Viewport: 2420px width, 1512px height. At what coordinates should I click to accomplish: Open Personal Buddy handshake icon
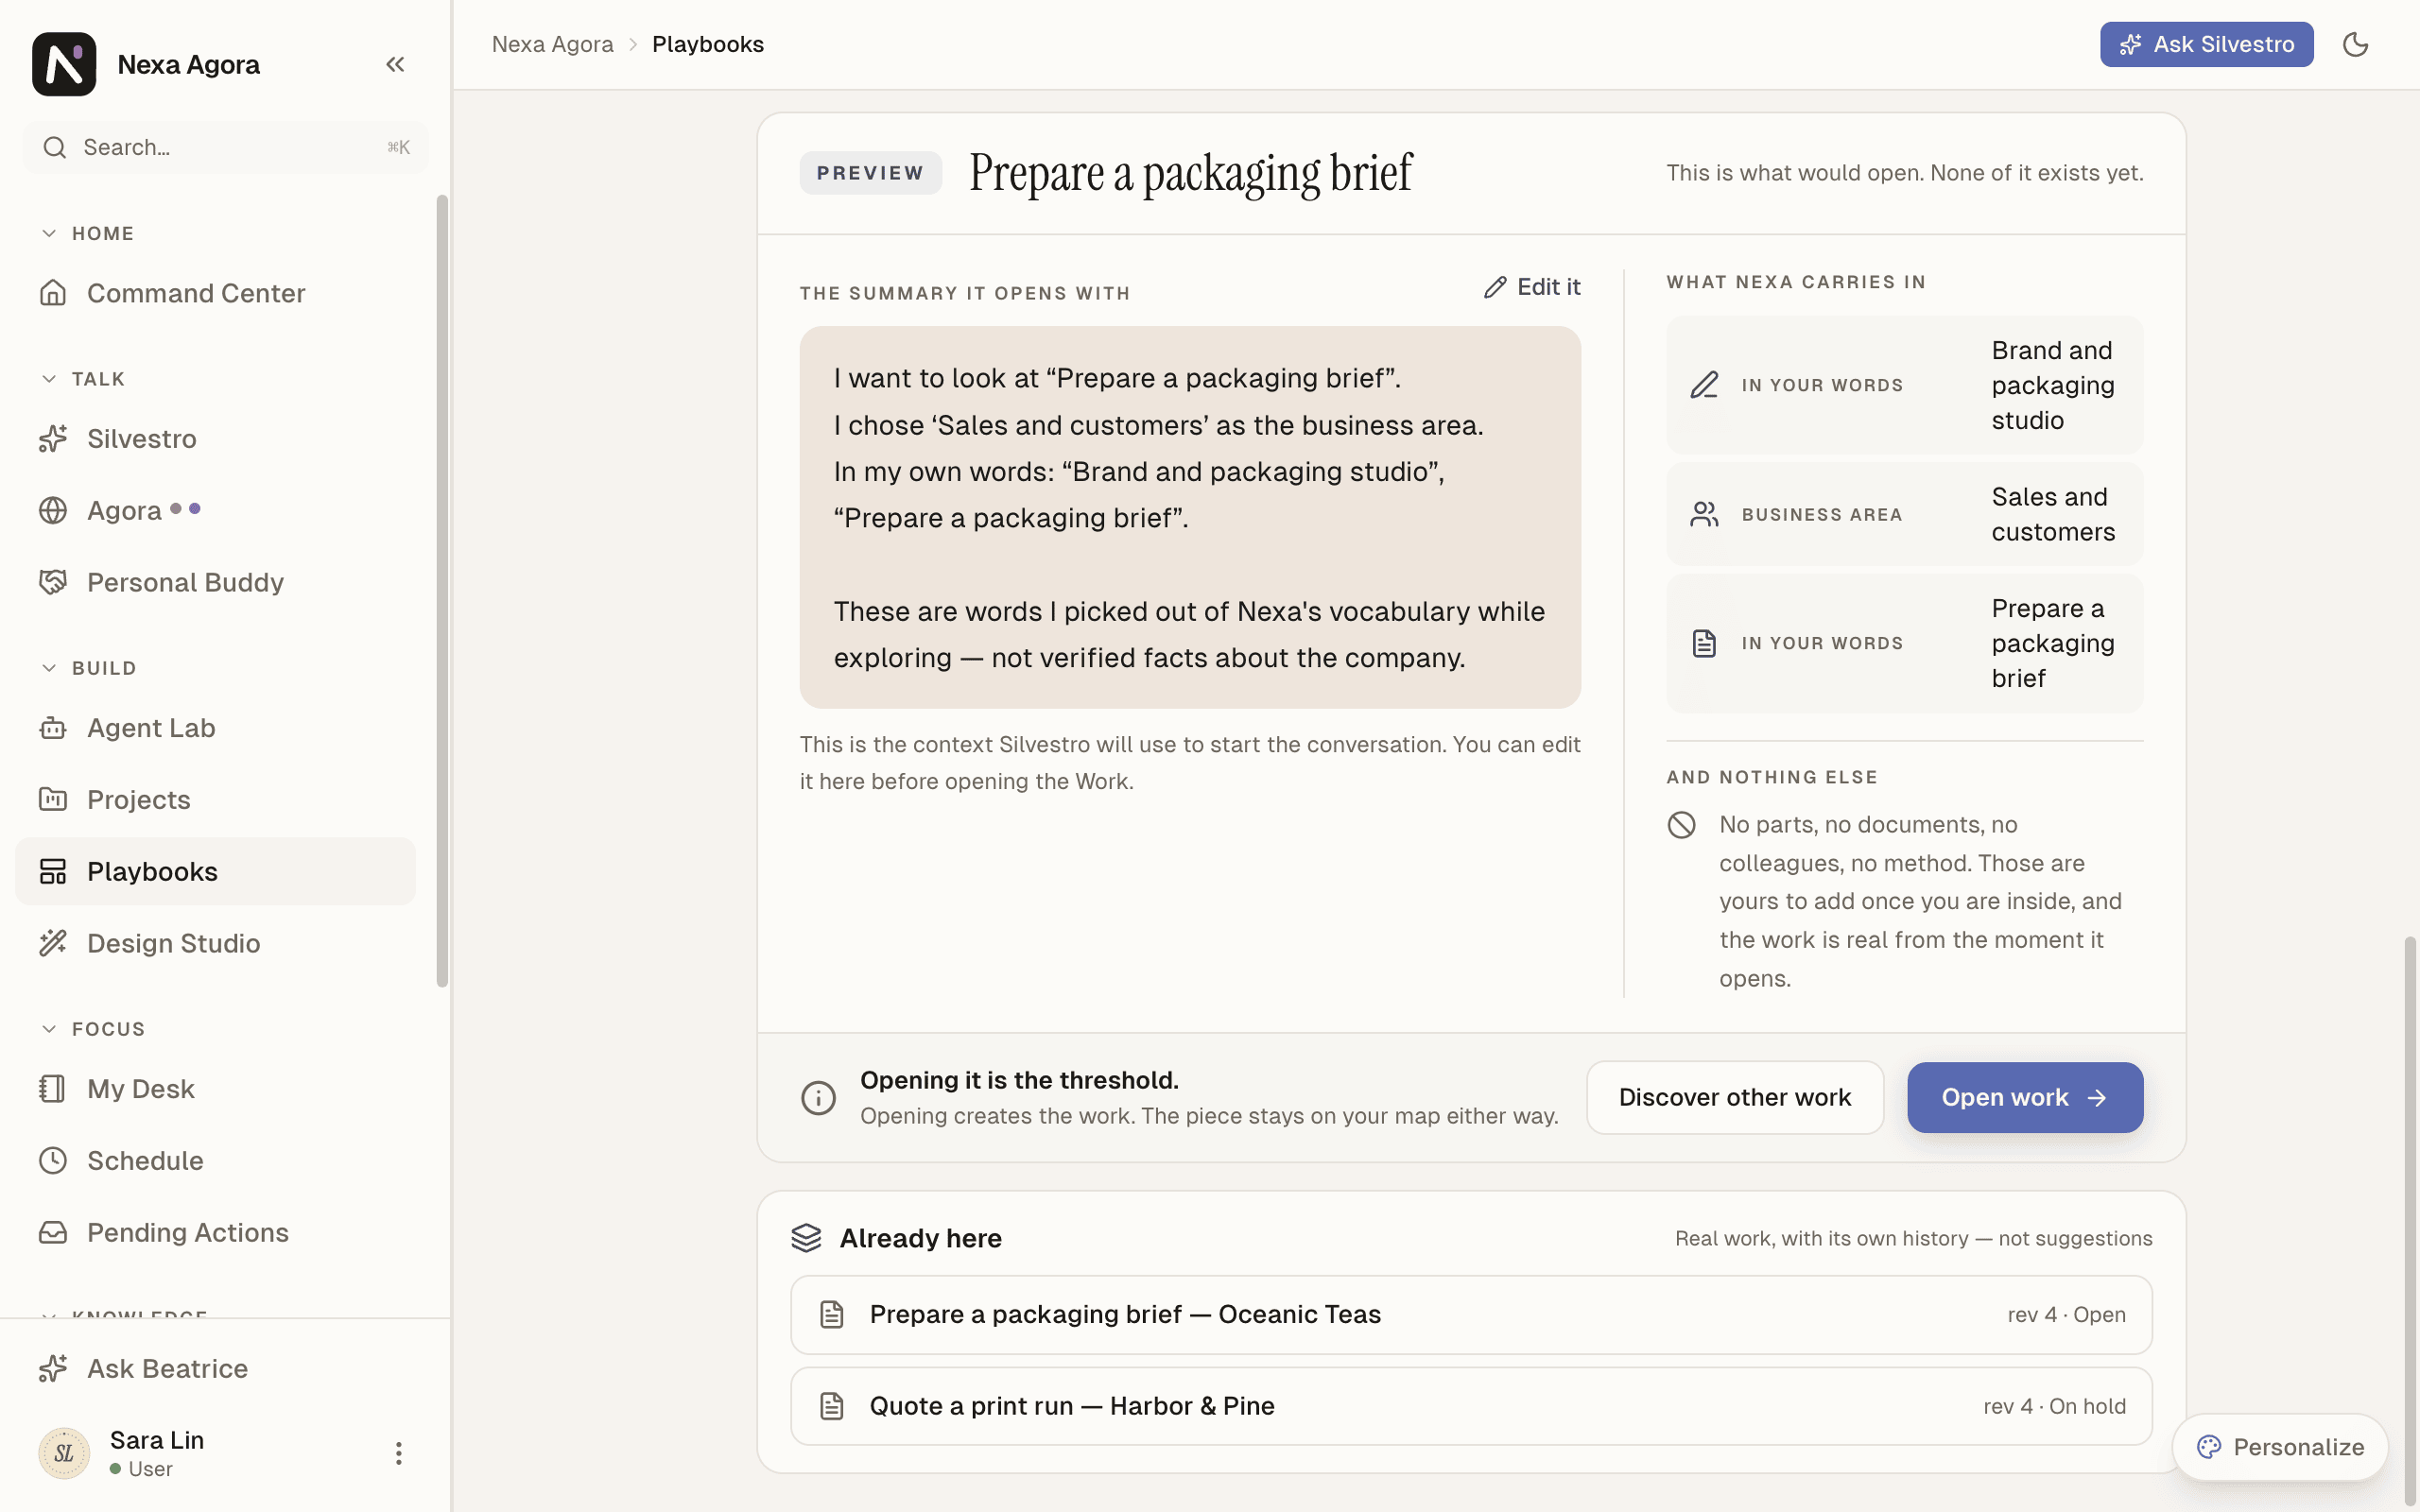[53, 582]
